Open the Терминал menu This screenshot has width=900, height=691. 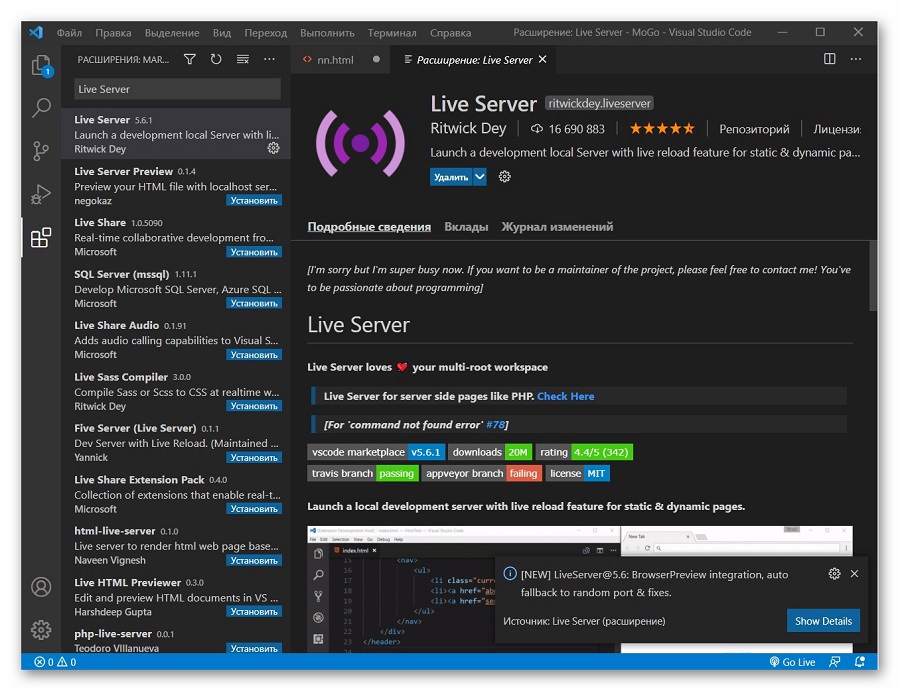(392, 33)
